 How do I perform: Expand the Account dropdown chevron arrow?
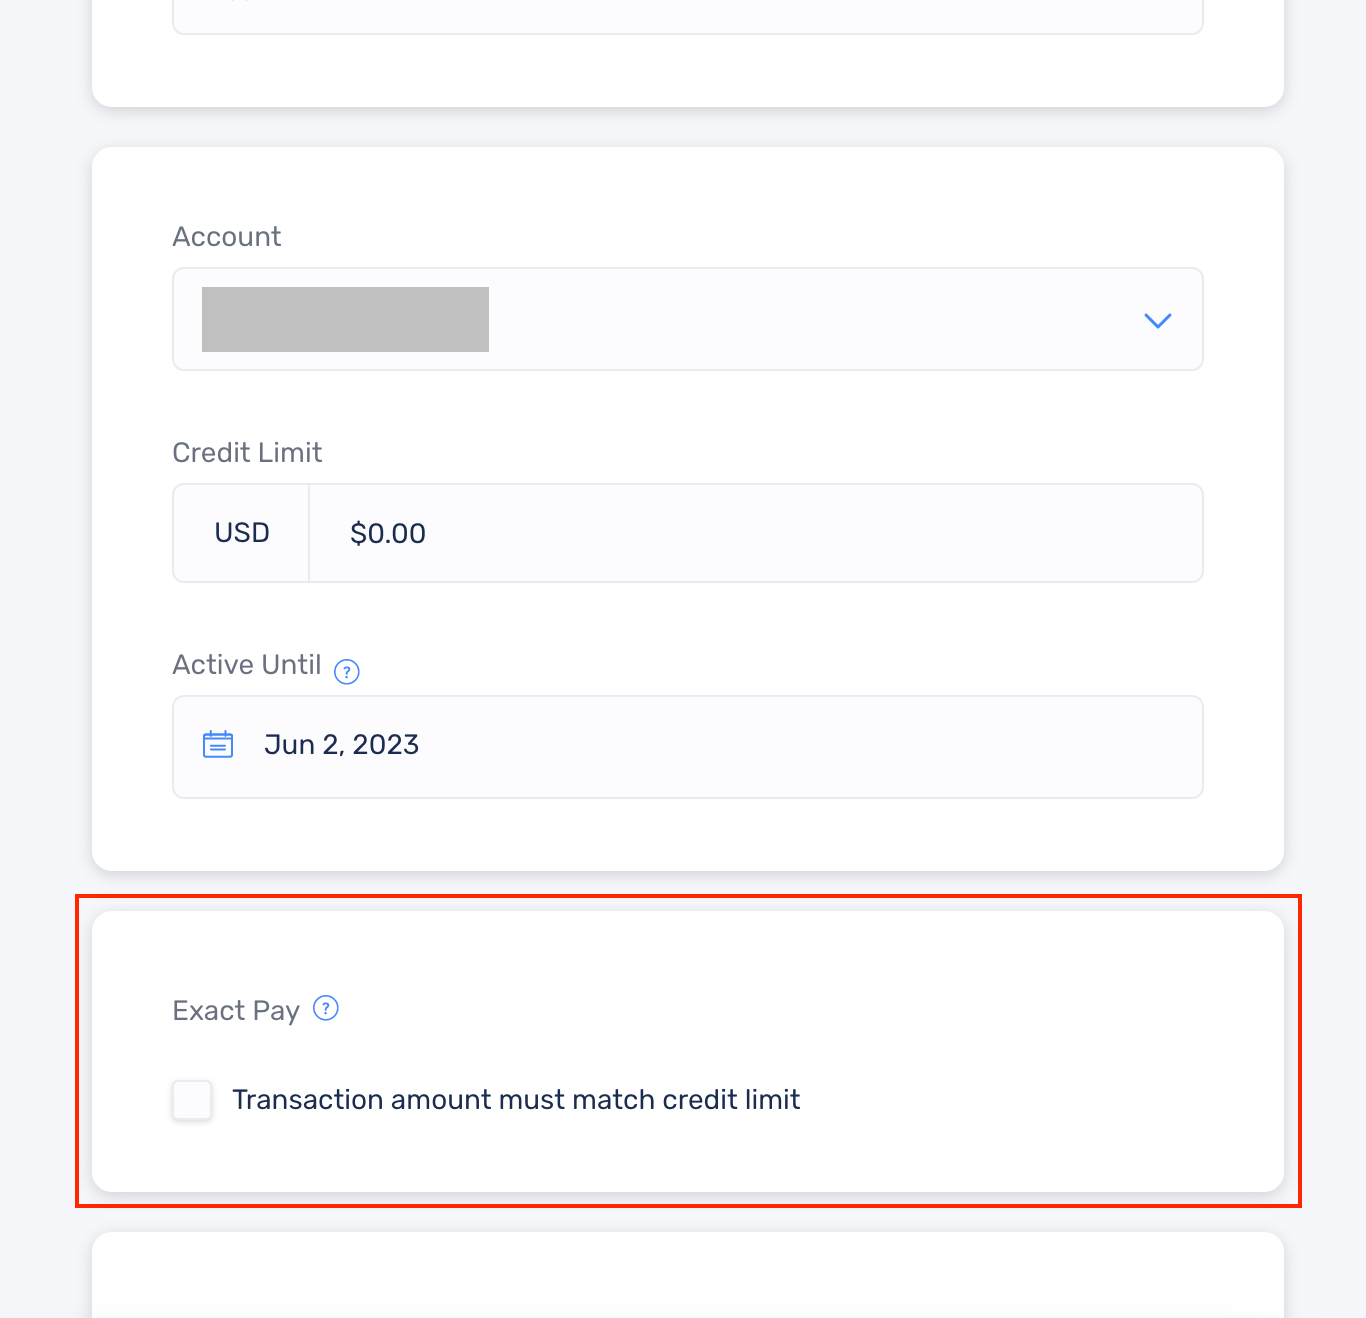point(1157,320)
